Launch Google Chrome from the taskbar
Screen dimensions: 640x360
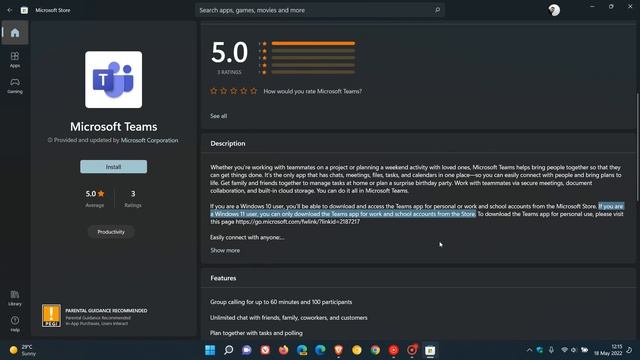[375, 350]
